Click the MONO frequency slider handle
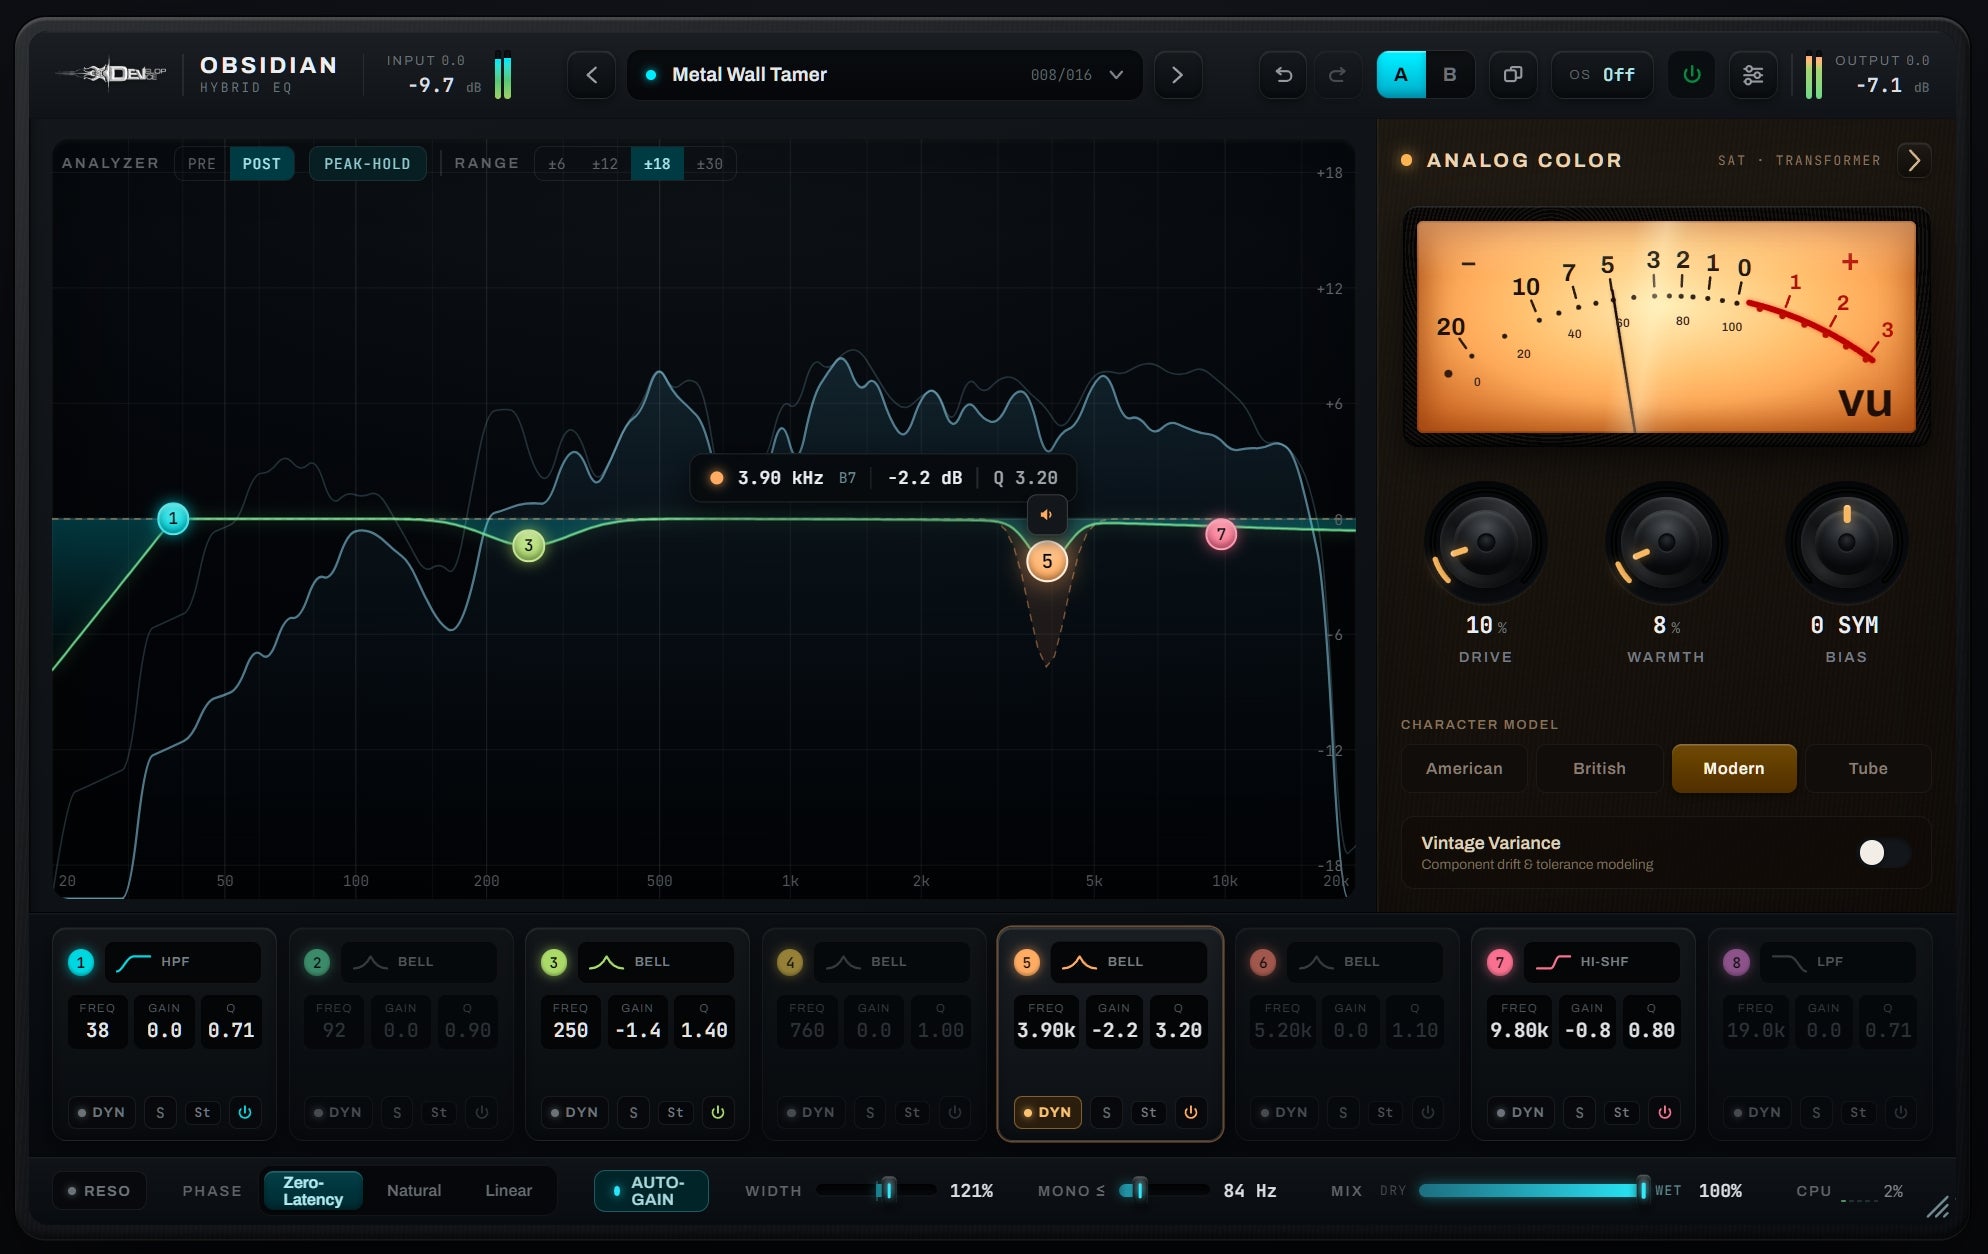The width and height of the screenshot is (1988, 1254). point(1138,1190)
